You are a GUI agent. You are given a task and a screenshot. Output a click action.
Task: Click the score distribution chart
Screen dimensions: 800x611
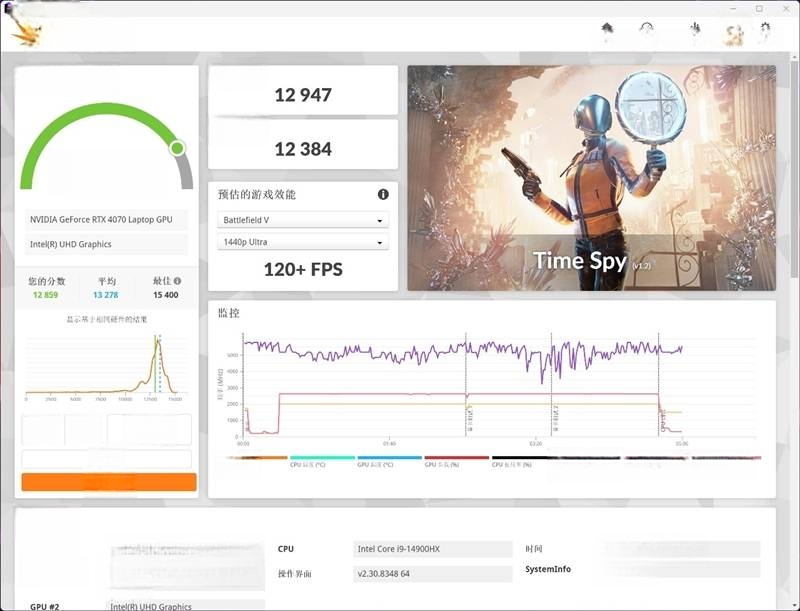coord(107,366)
